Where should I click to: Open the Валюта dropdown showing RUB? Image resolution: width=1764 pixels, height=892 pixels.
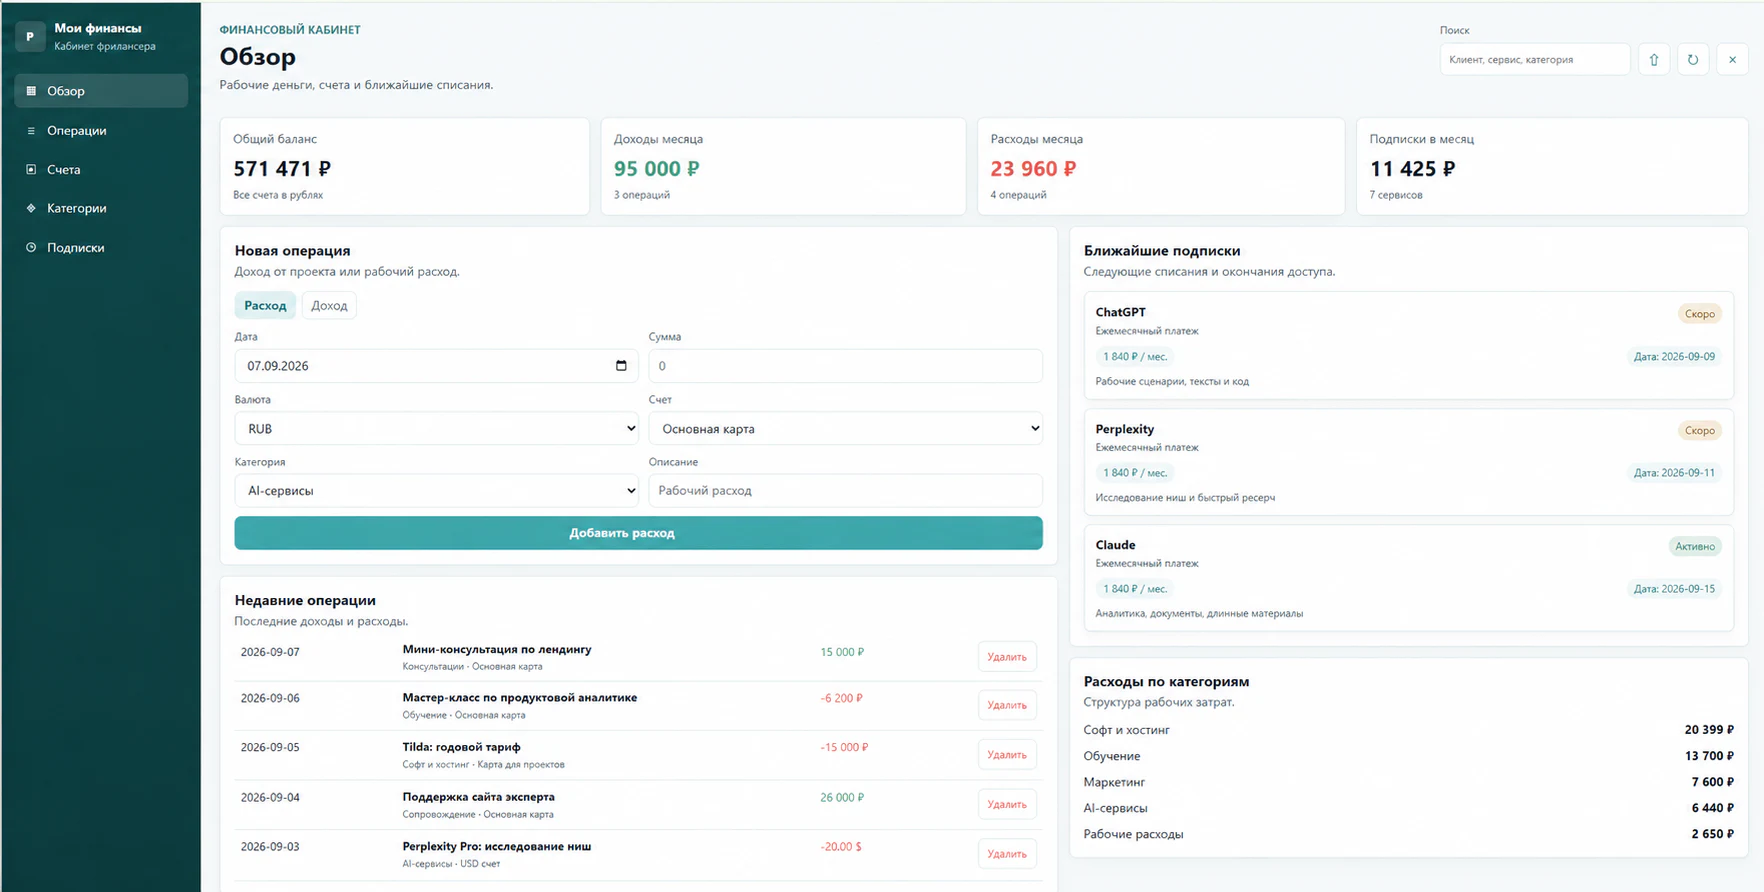[437, 429]
